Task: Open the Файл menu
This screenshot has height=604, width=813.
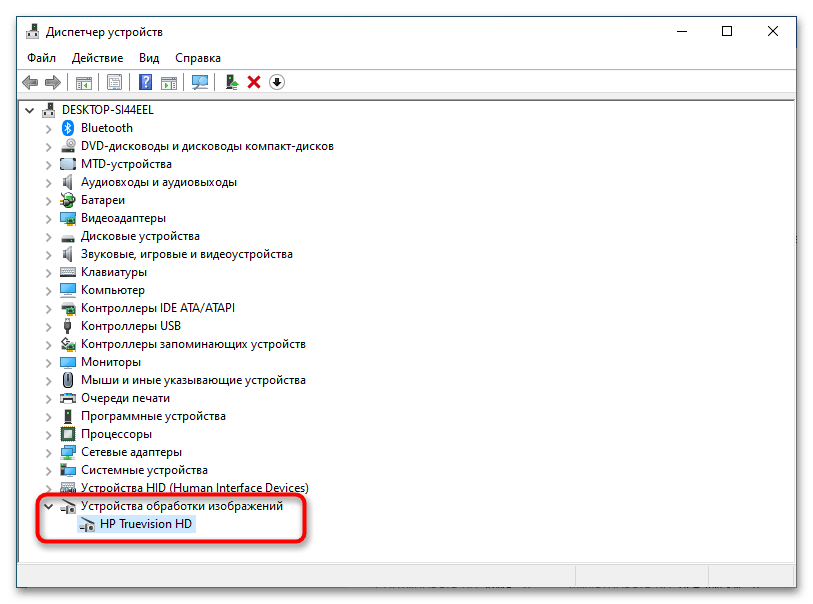Action: click(41, 58)
